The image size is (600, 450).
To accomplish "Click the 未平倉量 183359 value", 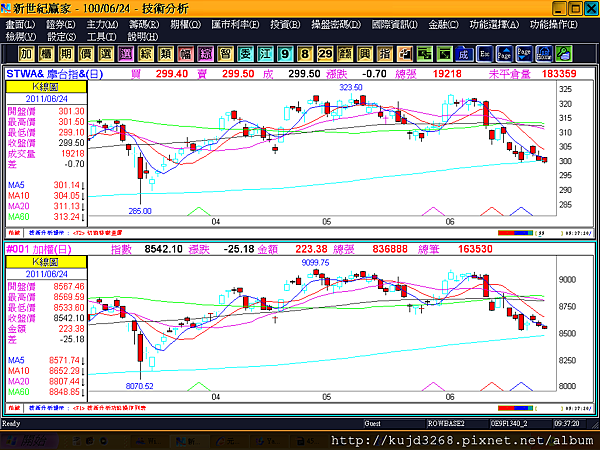I will coord(559,74).
